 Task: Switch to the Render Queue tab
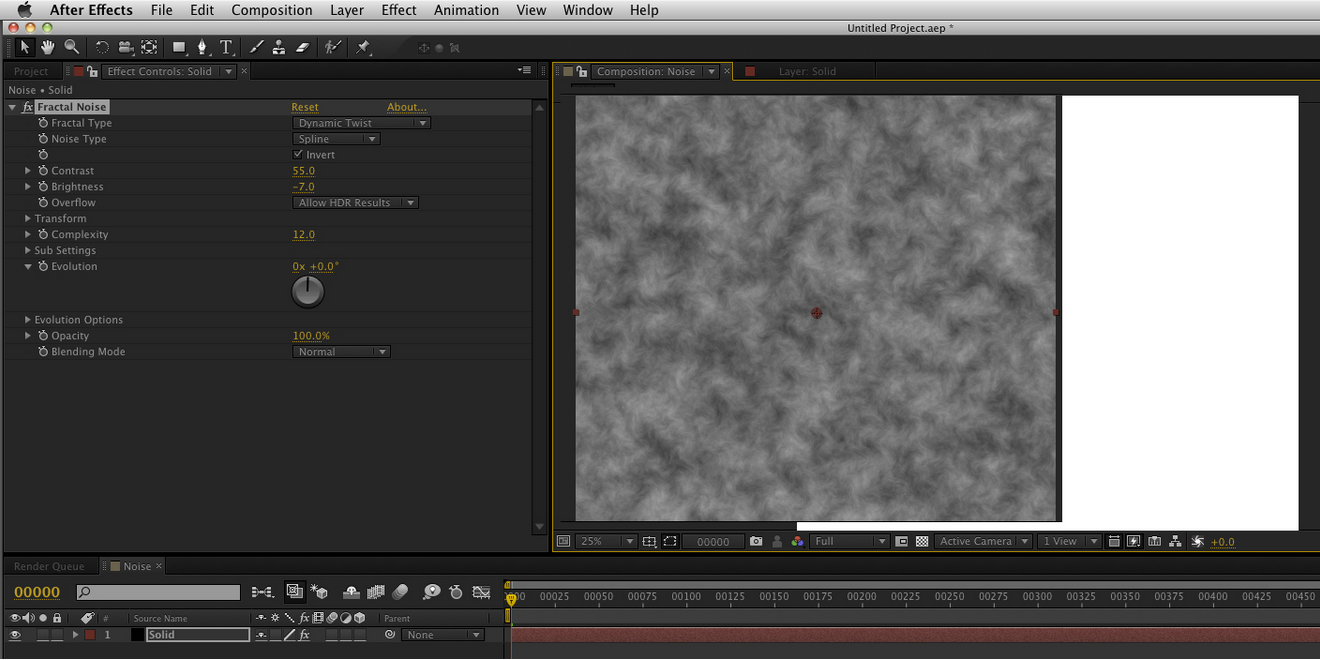click(49, 566)
